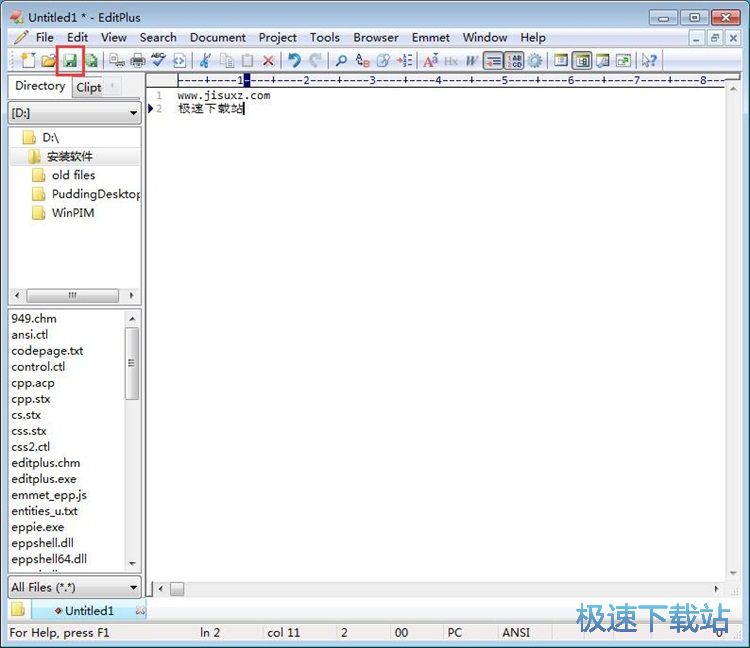Click the Open file folder icon
The width and height of the screenshot is (750, 648).
(48, 61)
